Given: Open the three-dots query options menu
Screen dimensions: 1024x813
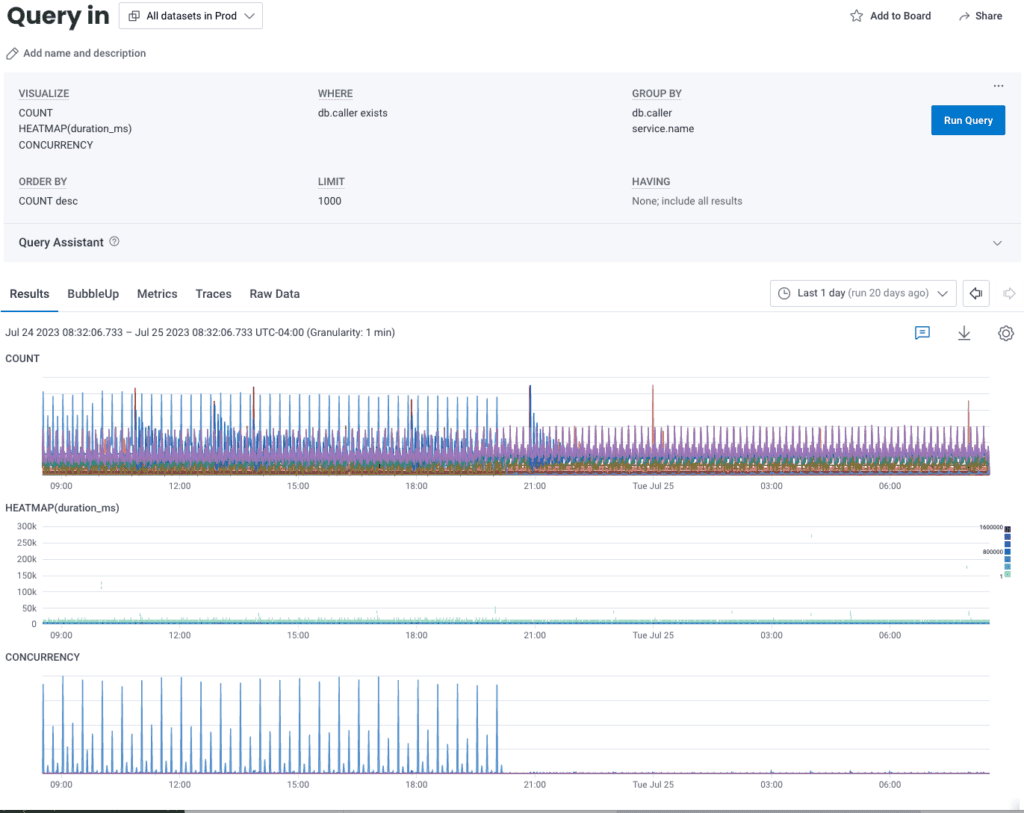Looking at the screenshot, I should coord(998,87).
